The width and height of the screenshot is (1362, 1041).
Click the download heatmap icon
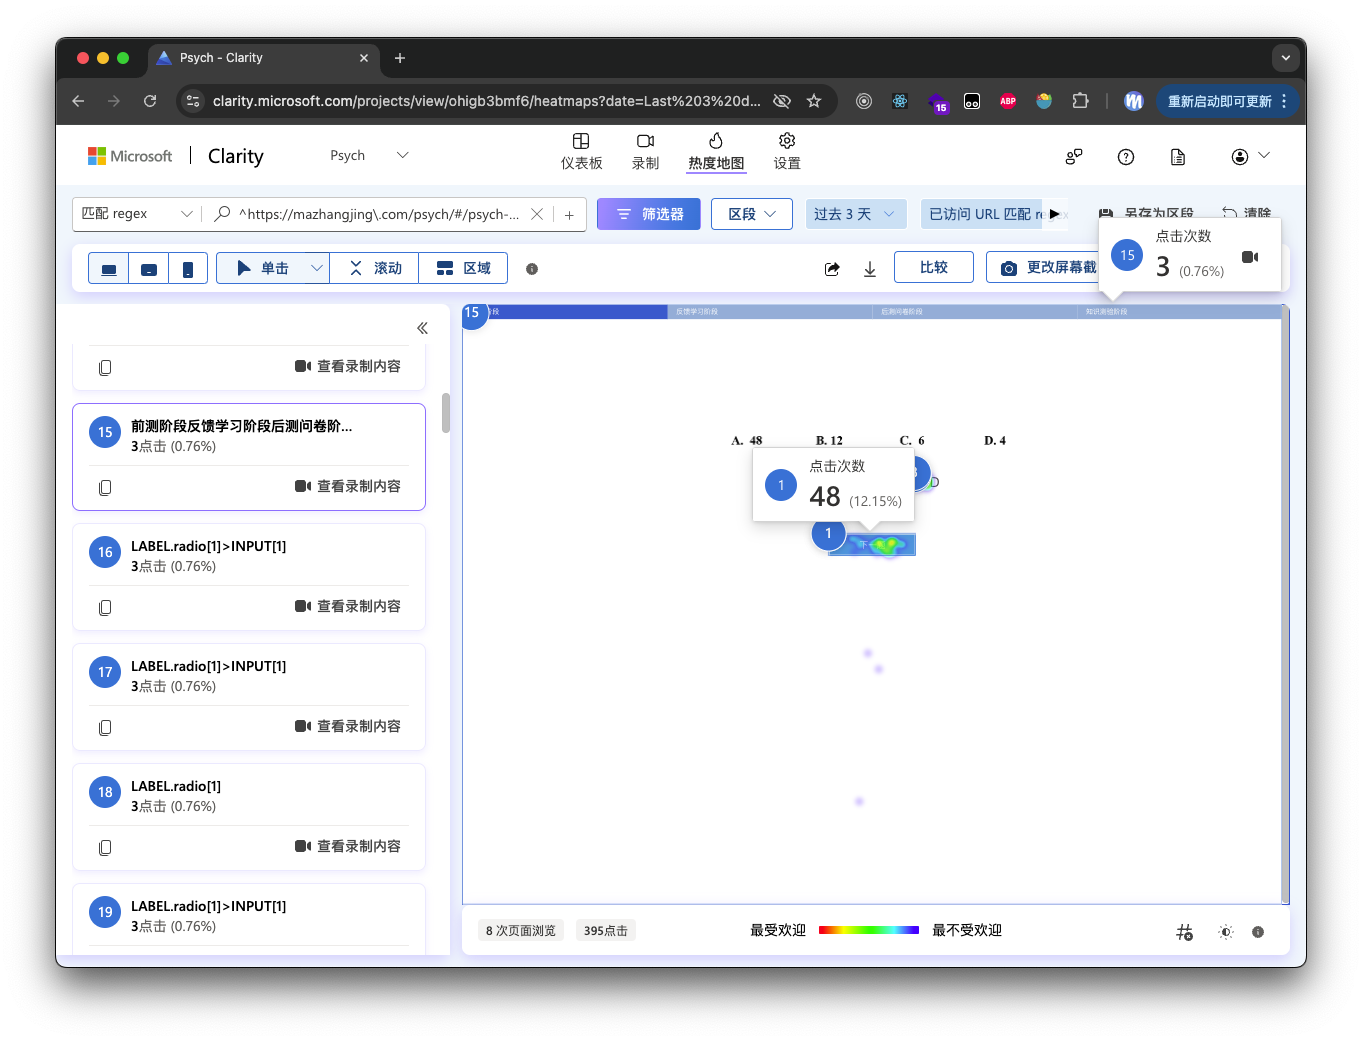click(869, 268)
